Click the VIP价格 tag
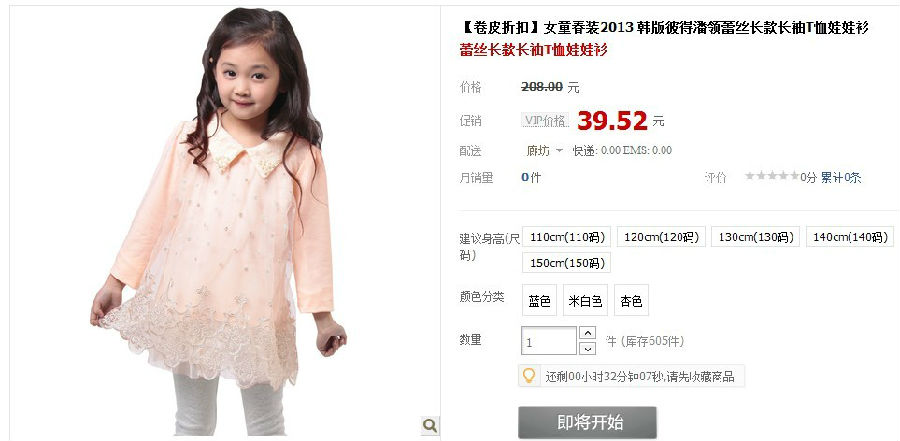The width and height of the screenshot is (900, 441). [x=545, y=121]
